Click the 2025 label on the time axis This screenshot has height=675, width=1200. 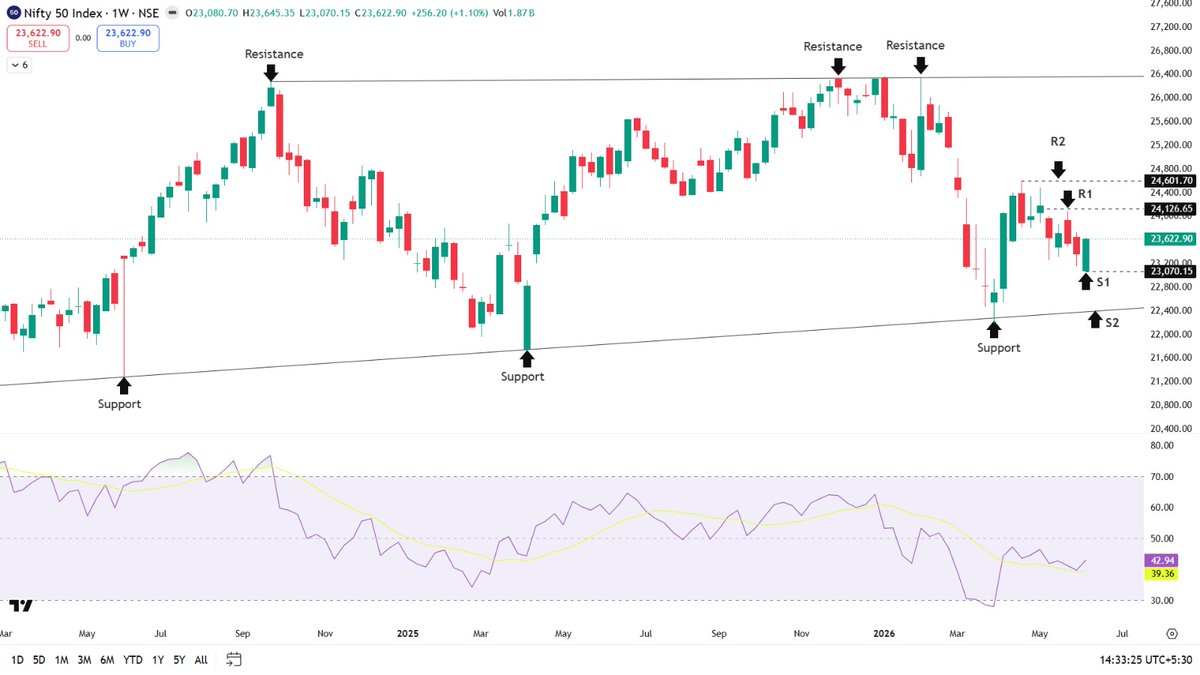[407, 634]
